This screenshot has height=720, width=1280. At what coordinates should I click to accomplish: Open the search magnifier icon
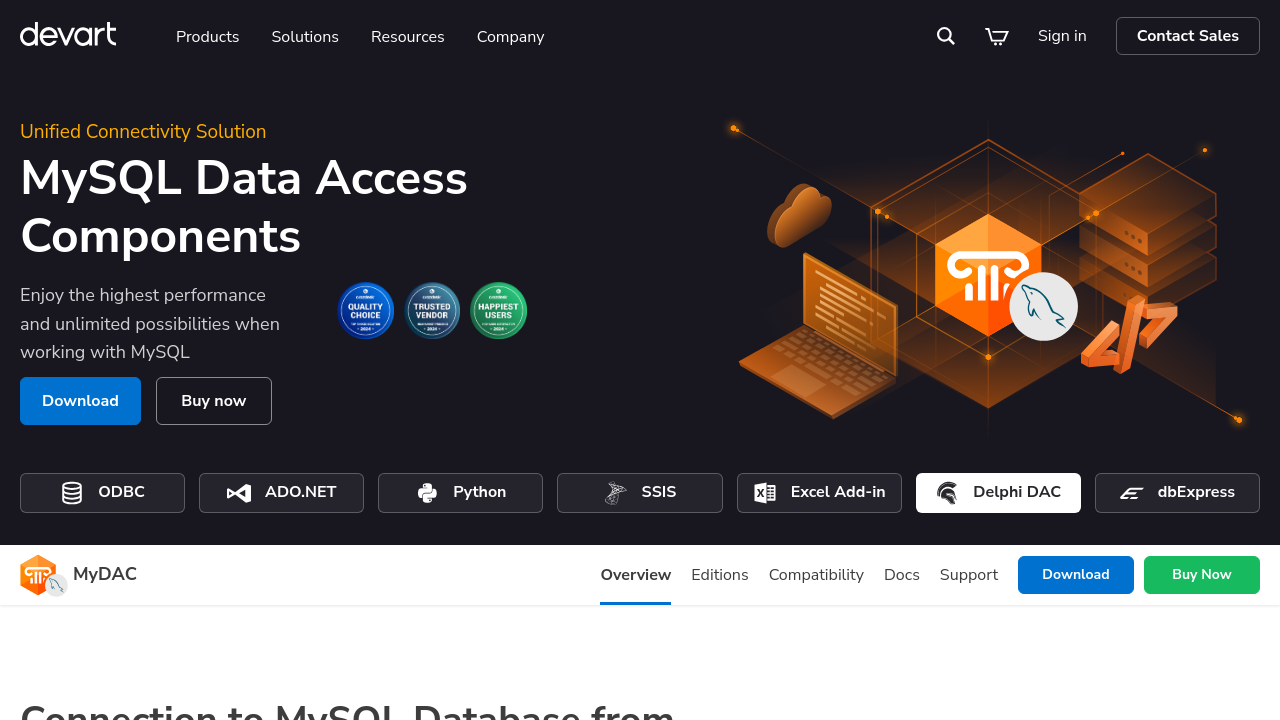click(x=946, y=36)
